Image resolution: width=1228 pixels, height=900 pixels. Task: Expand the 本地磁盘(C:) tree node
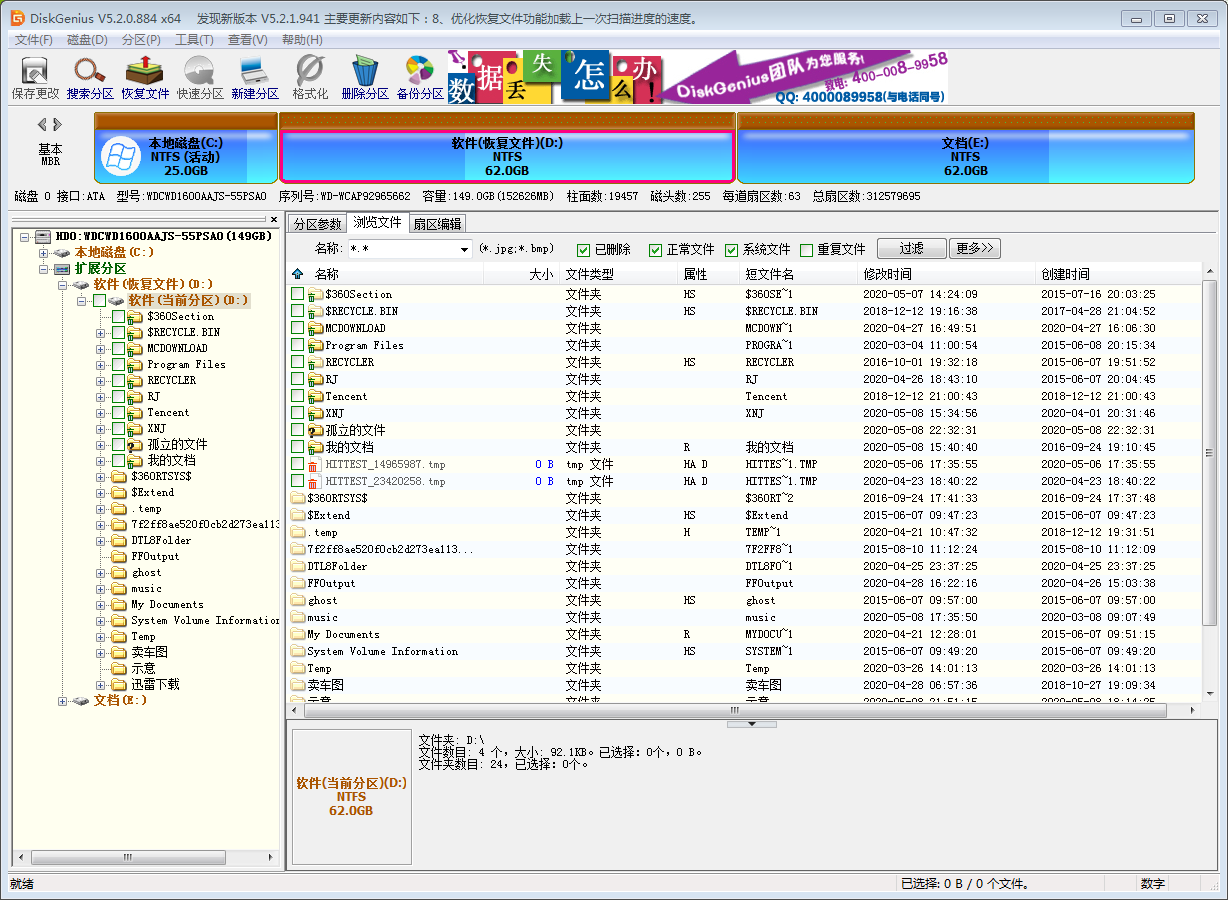point(43,253)
